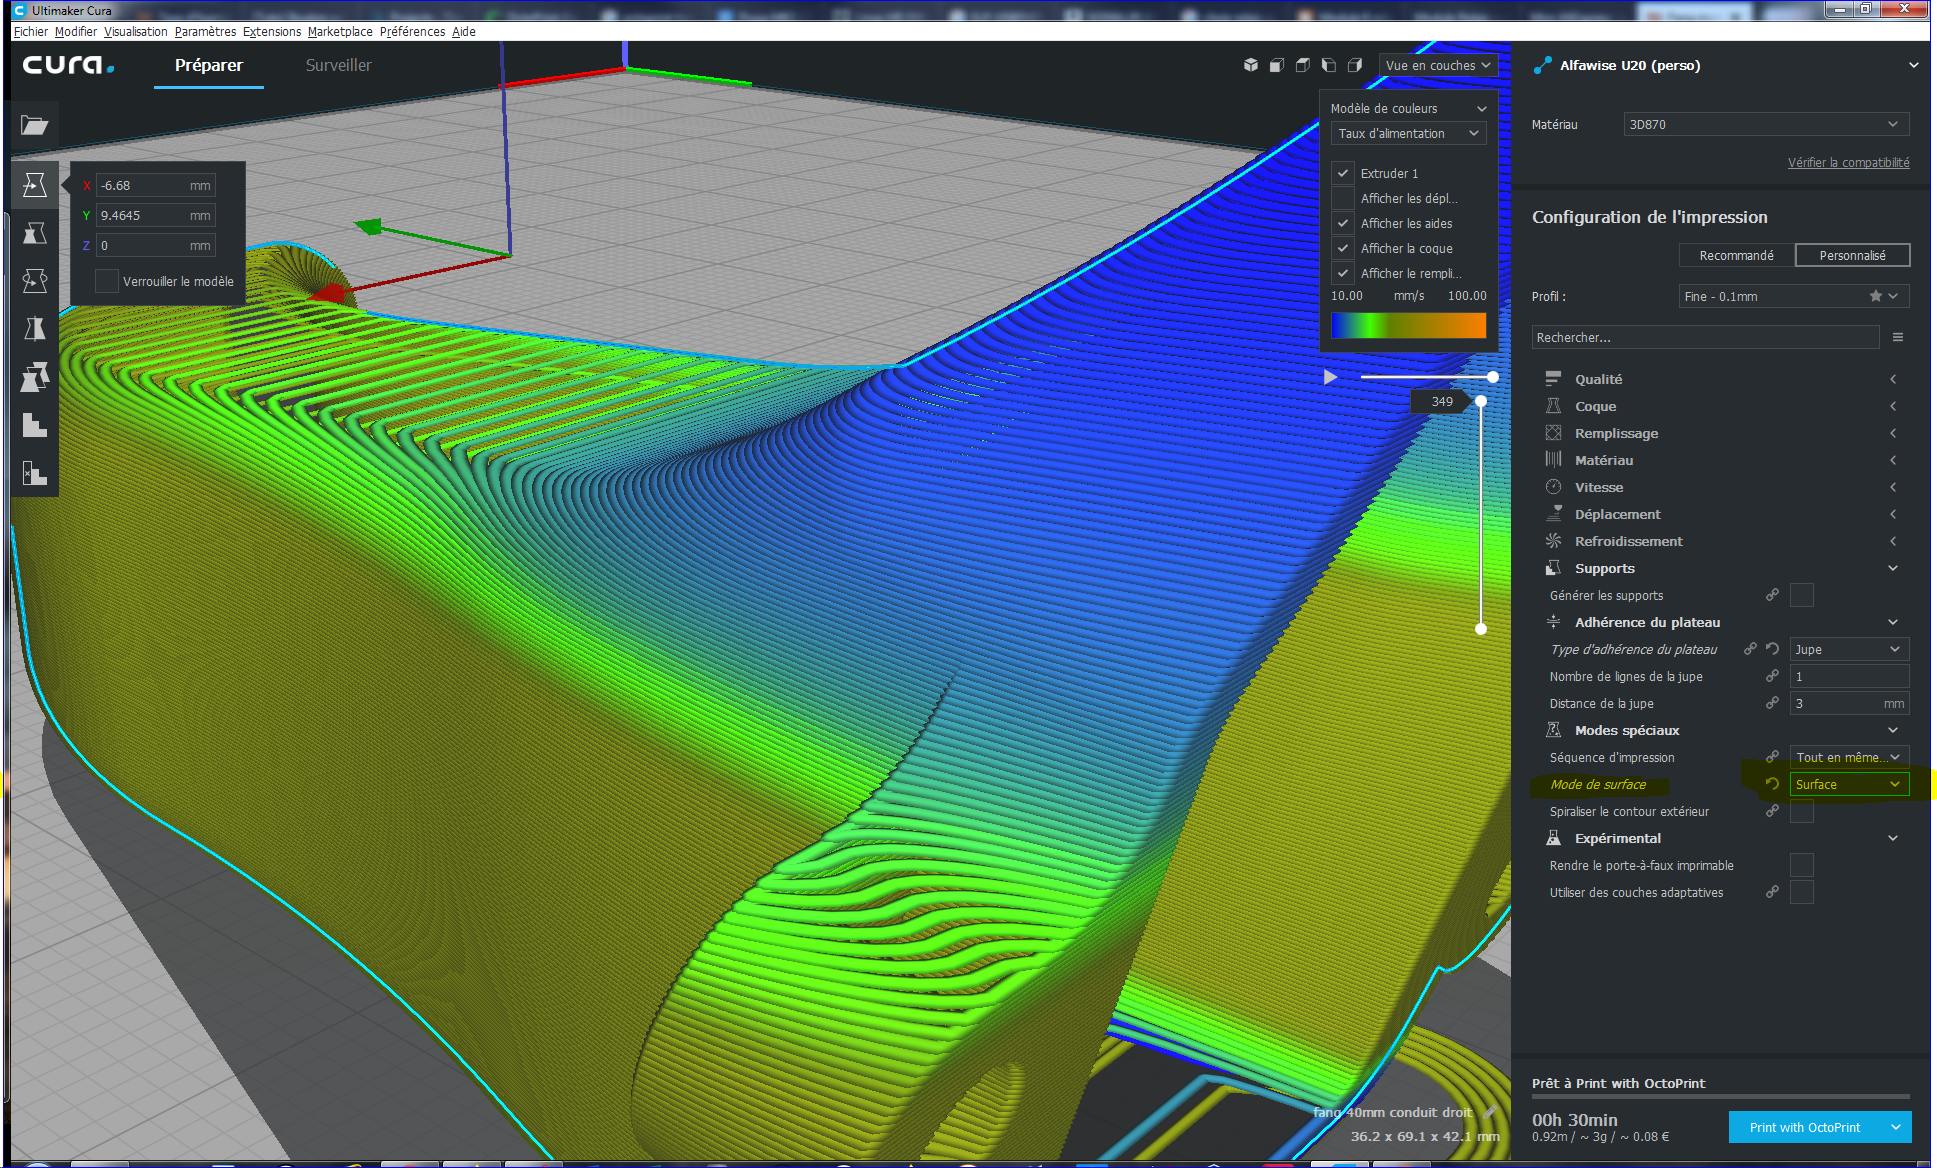Click the Recommandé button

(1736, 255)
